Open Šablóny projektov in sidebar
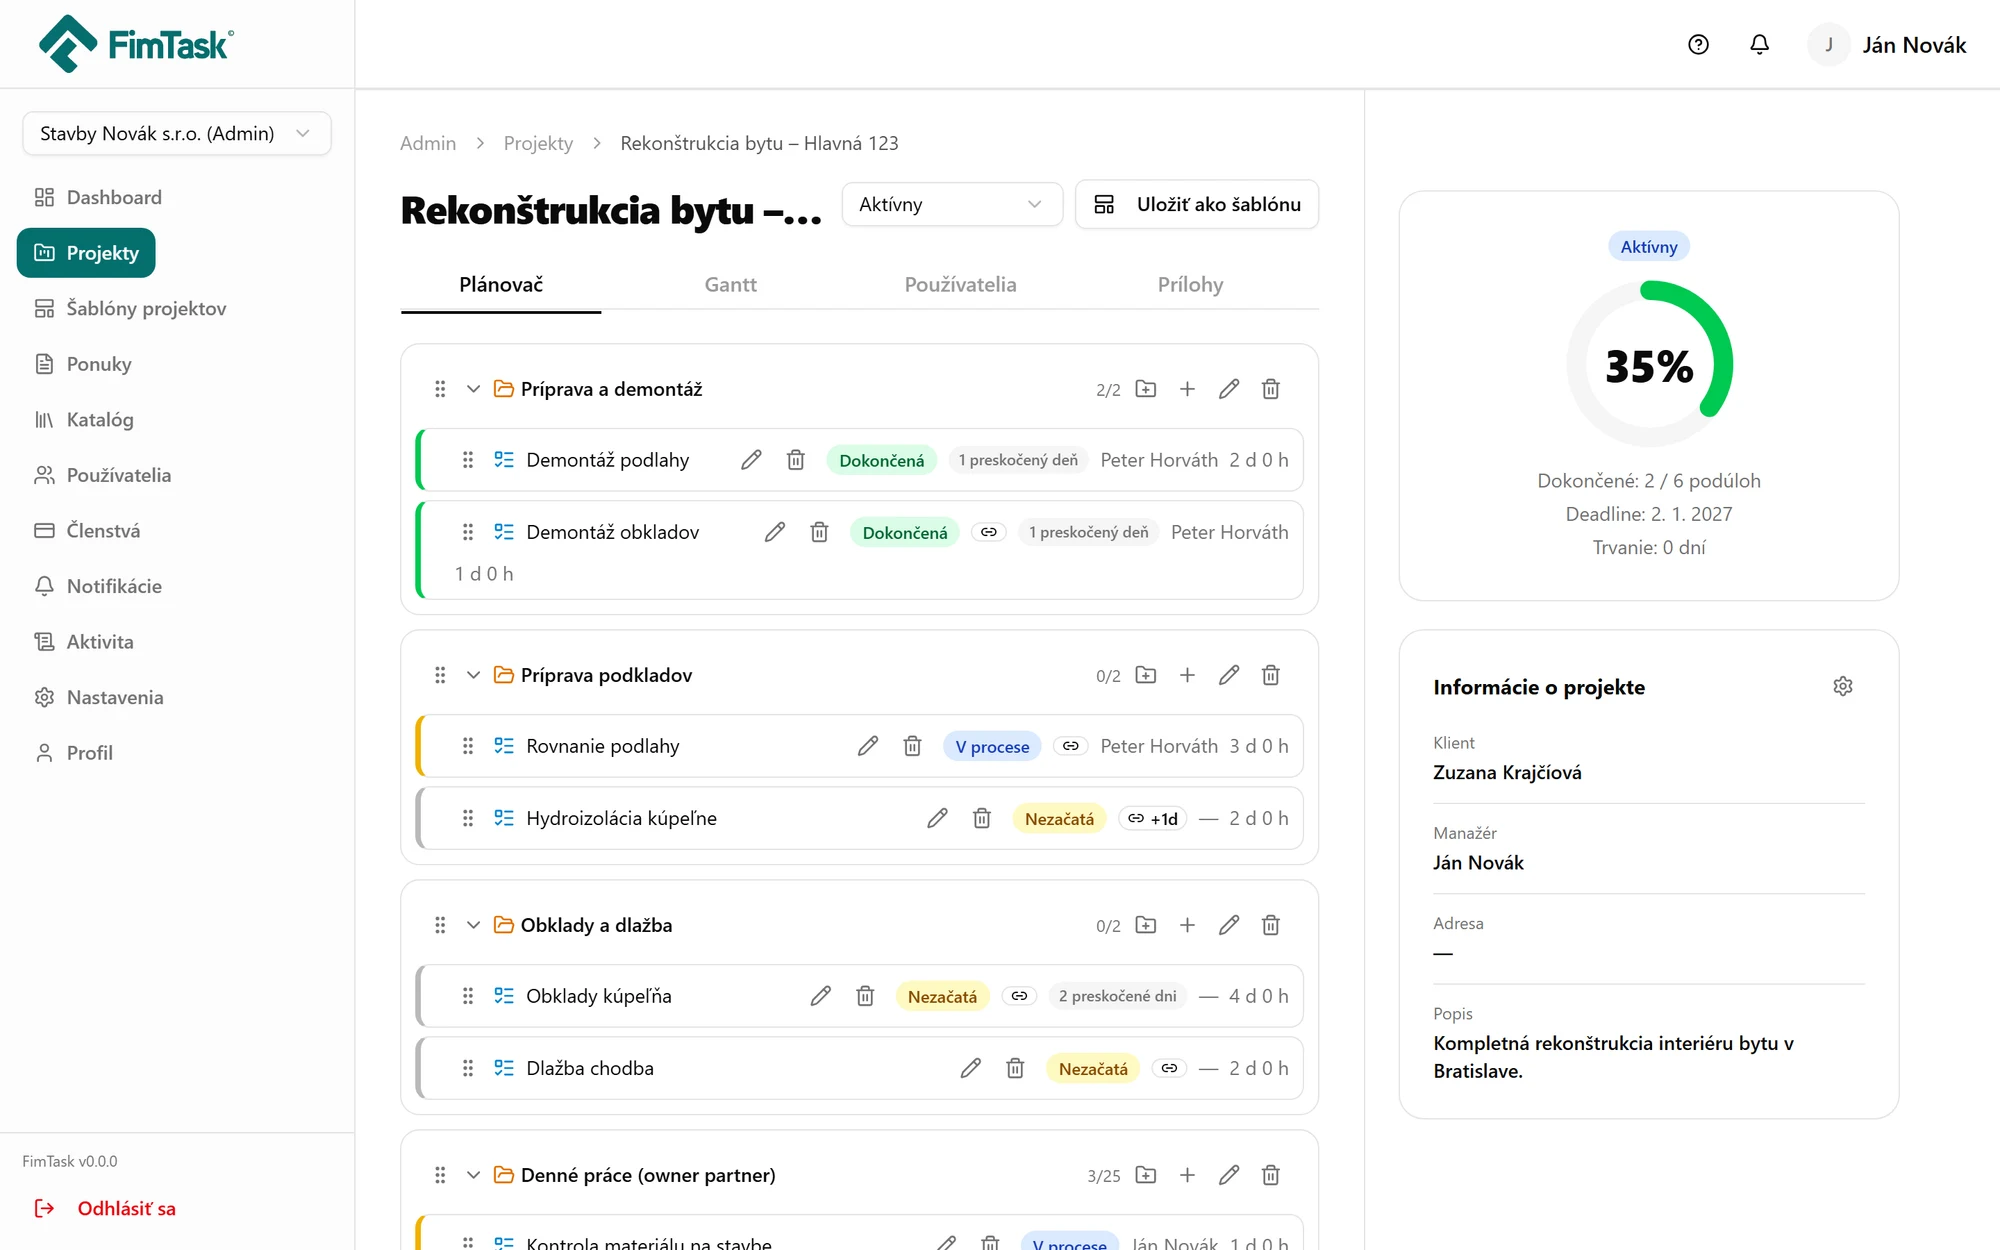Screen dimensions: 2000x1250 coord(130,308)
